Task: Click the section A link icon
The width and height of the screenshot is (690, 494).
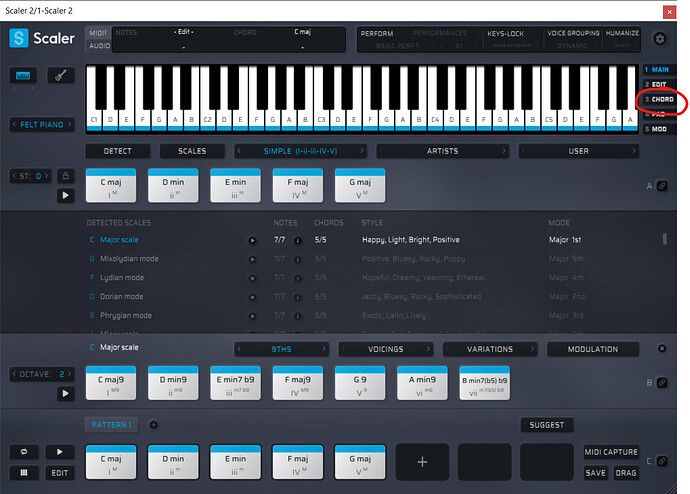Action: click(662, 186)
